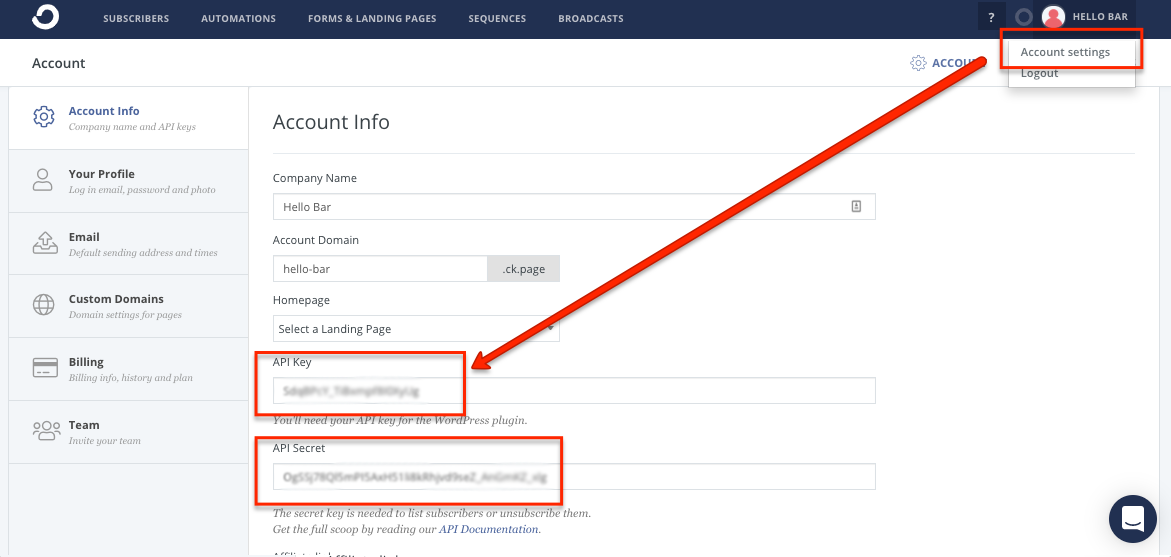Click into the Company Name field
Screen dimensions: 1171x557
(574, 207)
